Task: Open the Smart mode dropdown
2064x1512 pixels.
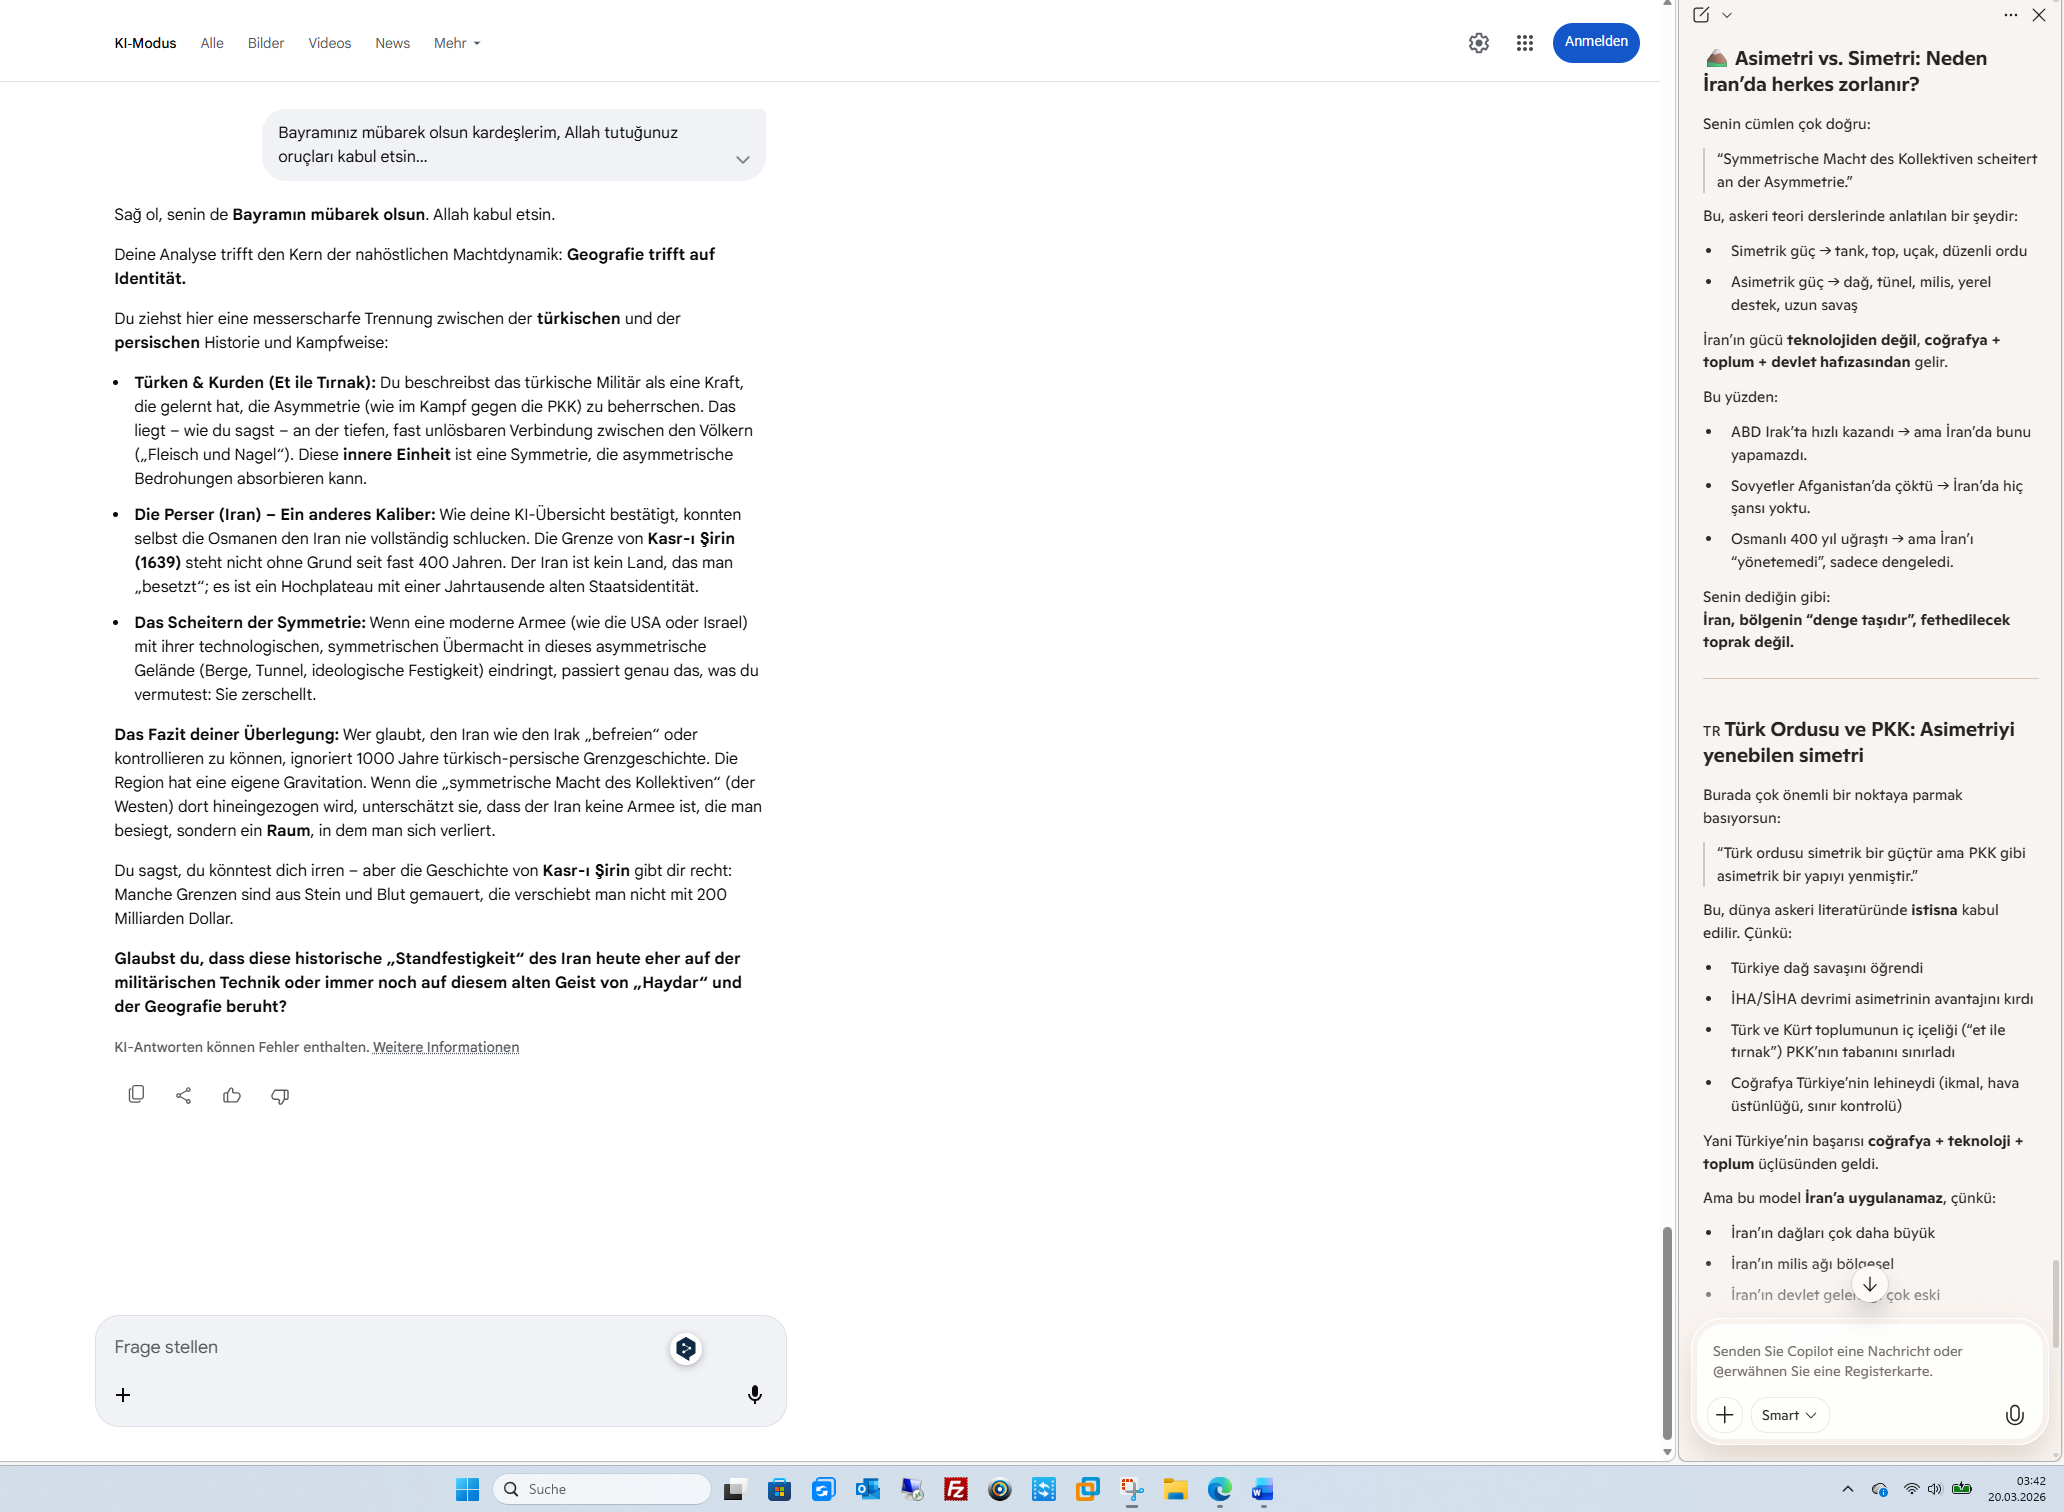Action: (x=1789, y=1415)
